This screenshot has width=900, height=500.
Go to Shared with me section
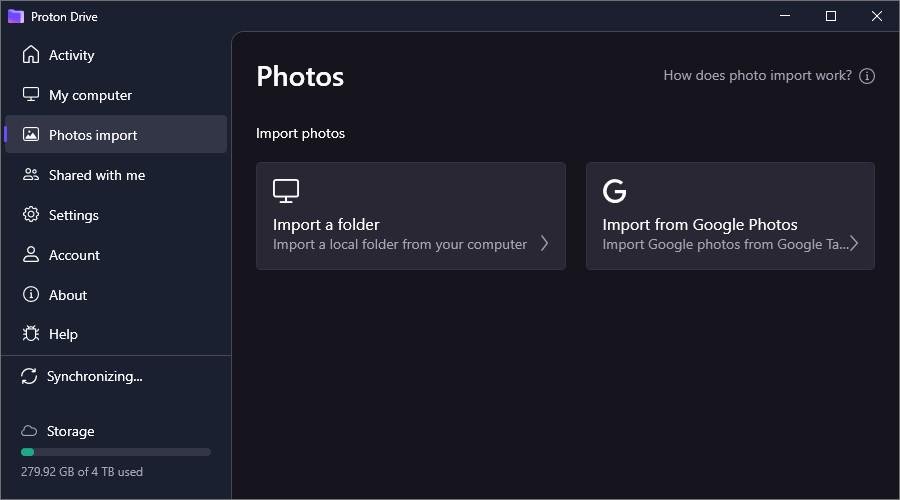97,175
